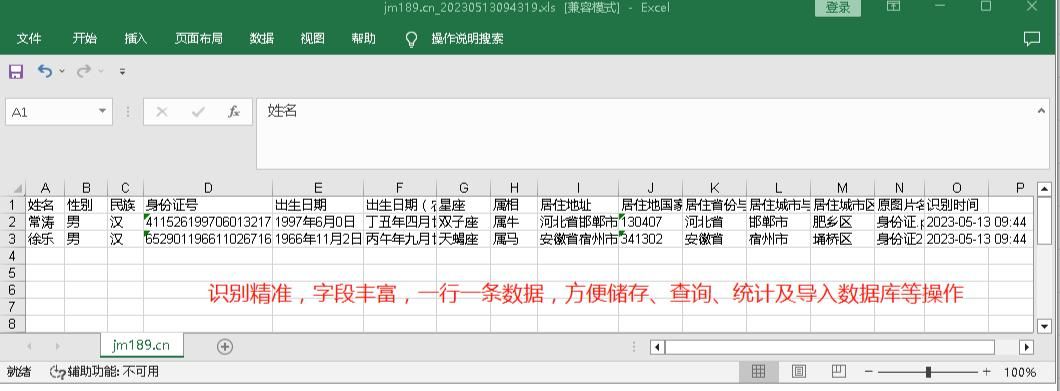Click the Redo arrow icon
The image size is (1060, 391).
[84, 71]
